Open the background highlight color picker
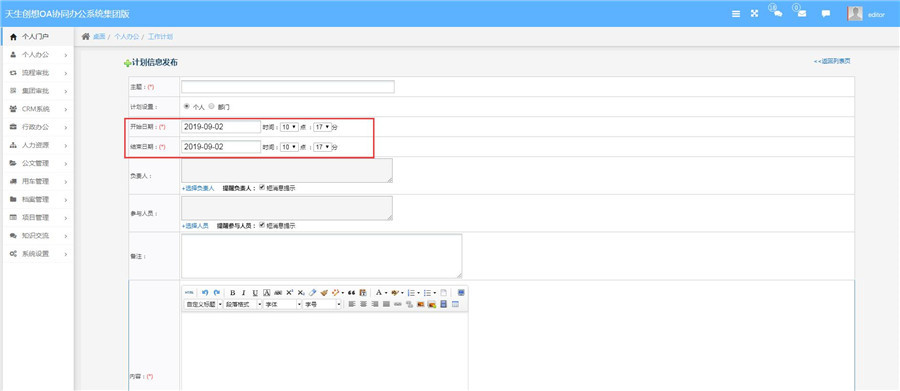The width and height of the screenshot is (900, 391). (x=395, y=292)
